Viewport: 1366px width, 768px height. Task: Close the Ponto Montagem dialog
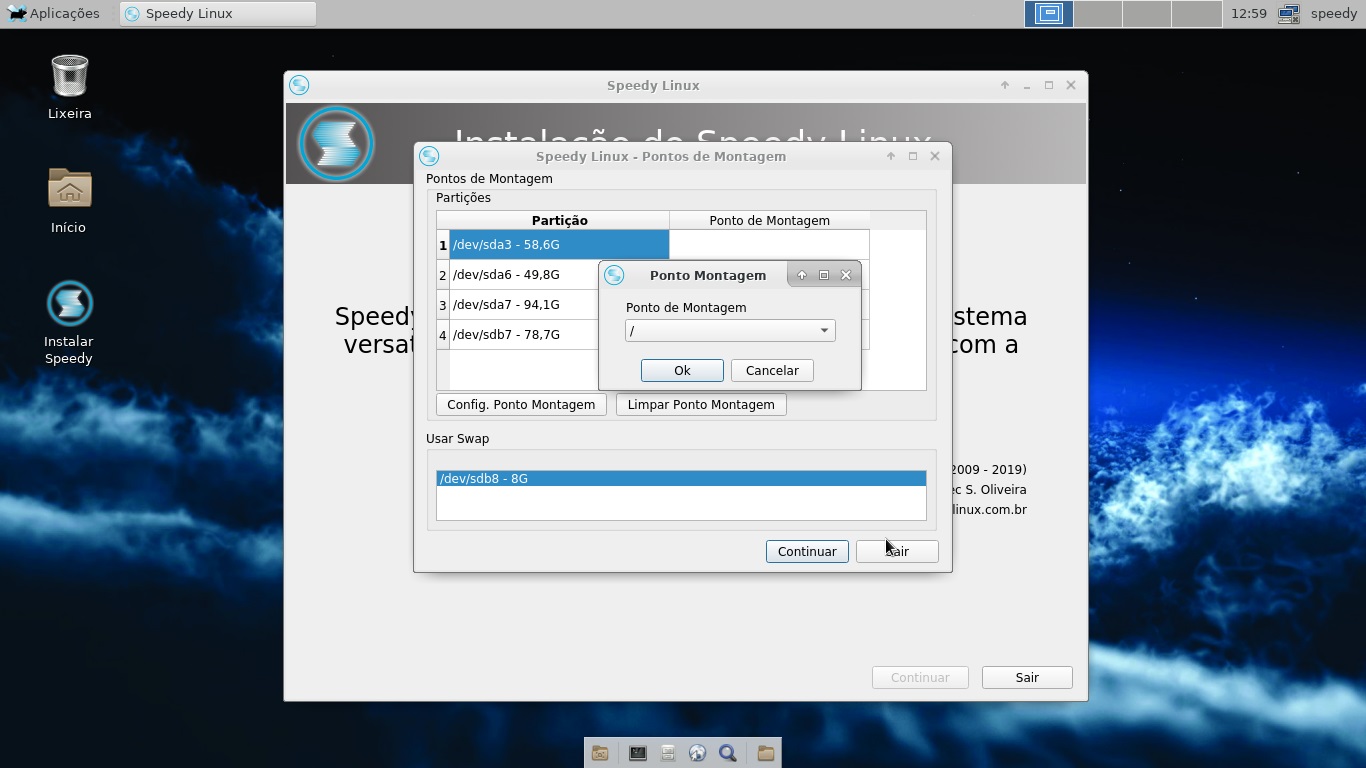(846, 275)
